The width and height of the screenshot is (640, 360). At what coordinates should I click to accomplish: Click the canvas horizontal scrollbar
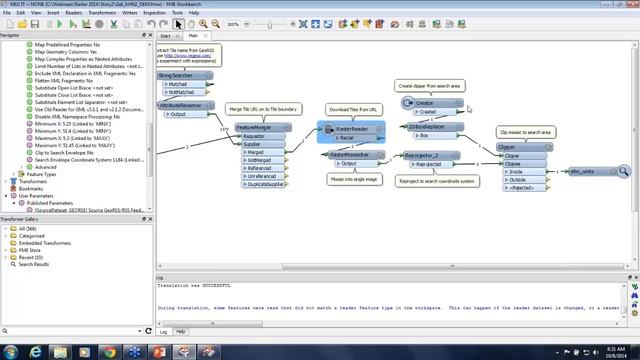(x=452, y=266)
